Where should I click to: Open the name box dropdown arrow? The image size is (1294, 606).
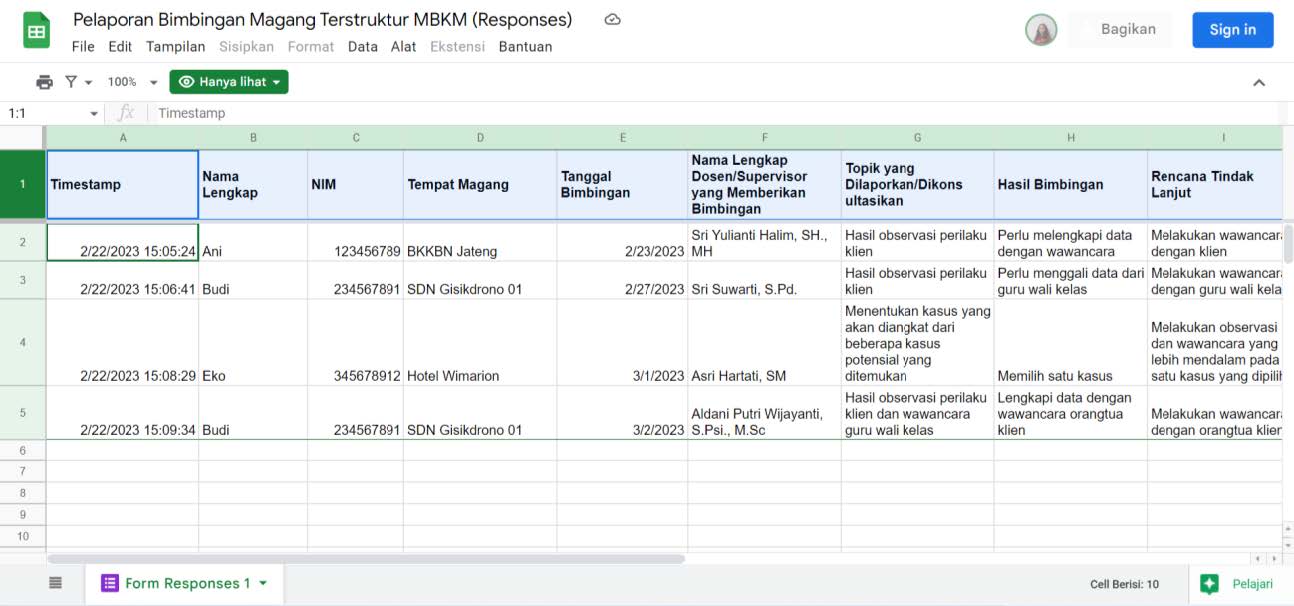tap(94, 114)
